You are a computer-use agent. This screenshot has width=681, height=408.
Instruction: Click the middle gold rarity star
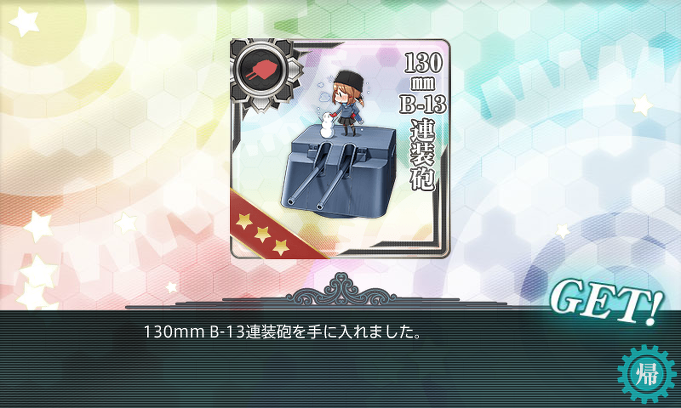(262, 234)
